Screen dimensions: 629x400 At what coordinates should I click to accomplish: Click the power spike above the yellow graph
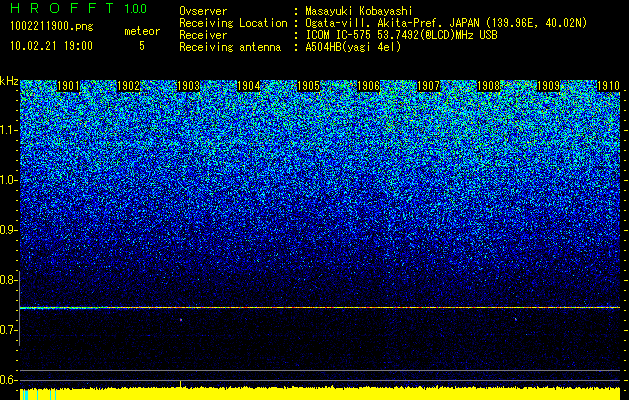181,384
